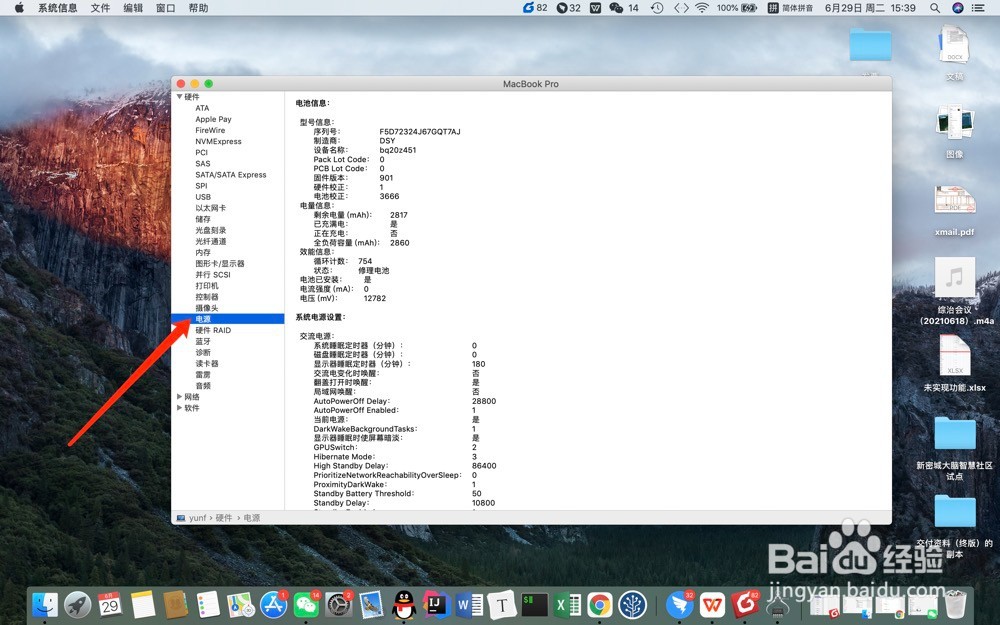Select ATA in the hardware list
Viewport: 1000px width, 625px height.
(x=202, y=108)
